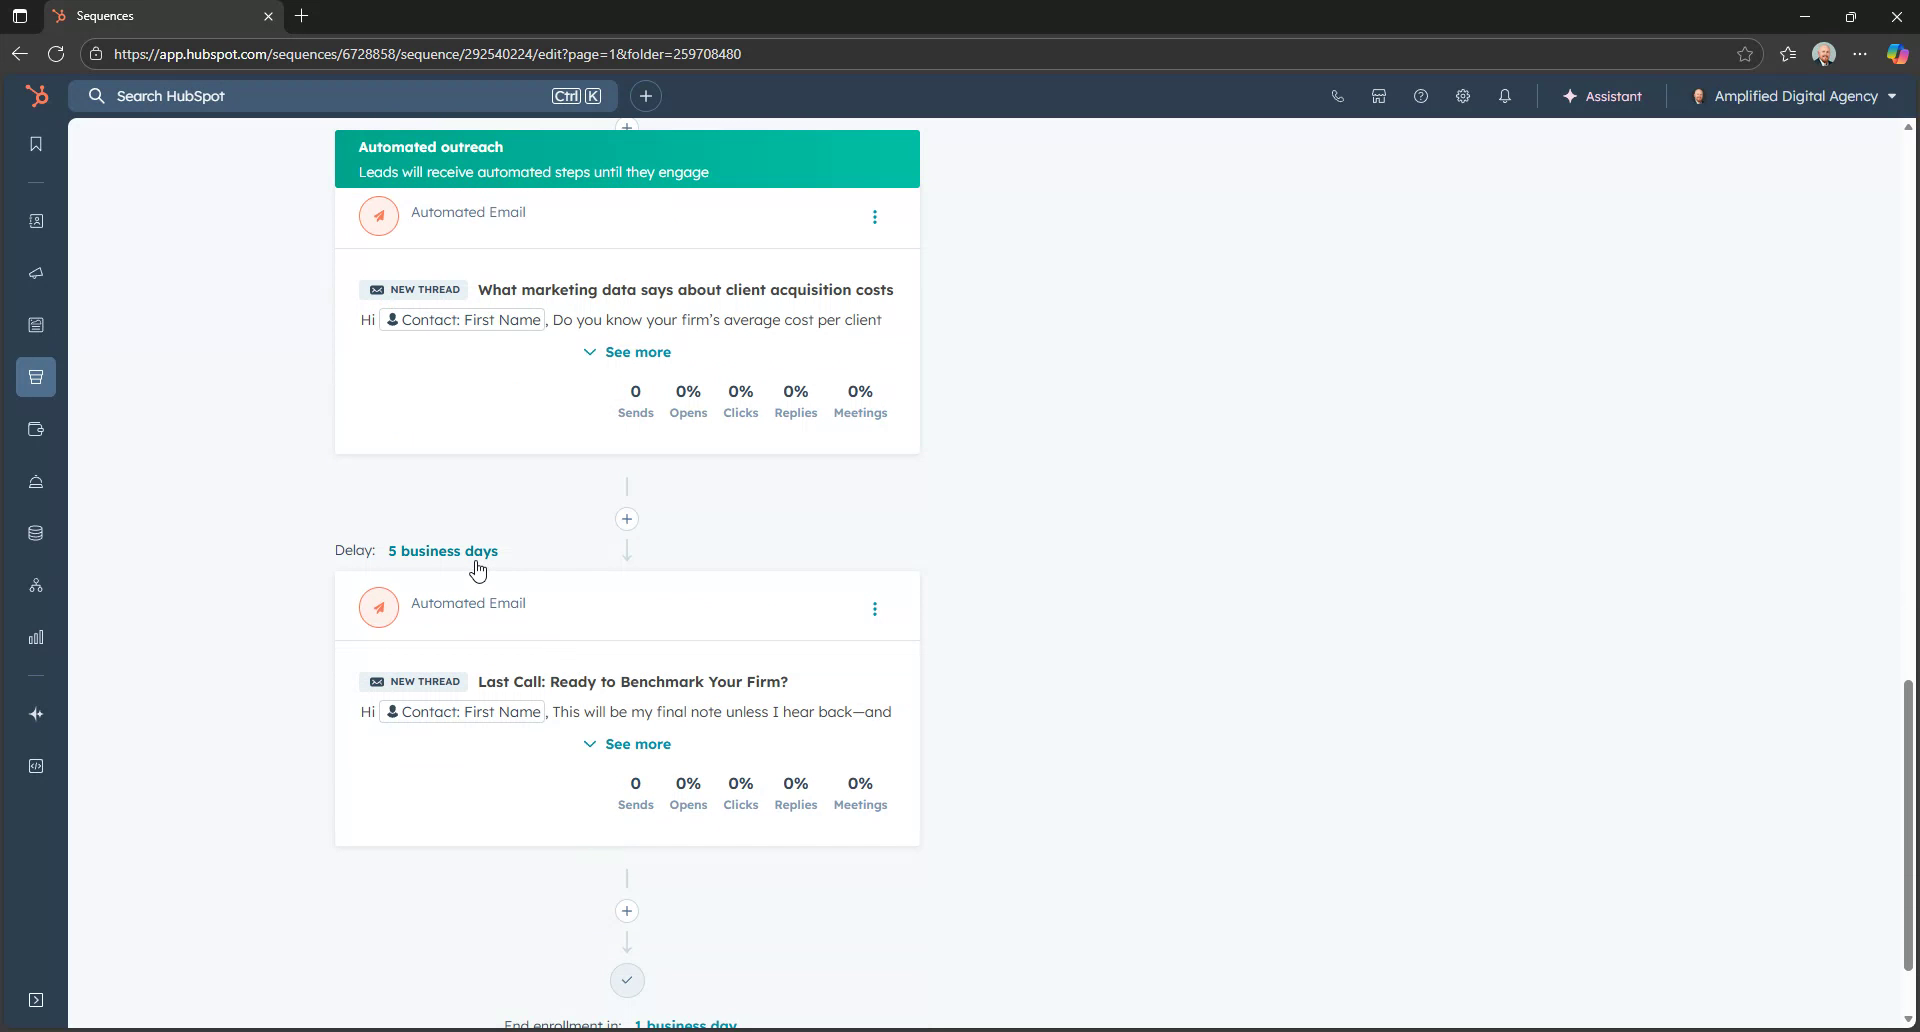Image resolution: width=1920 pixels, height=1032 pixels.
Task: Open a new browser tab
Action: (302, 16)
